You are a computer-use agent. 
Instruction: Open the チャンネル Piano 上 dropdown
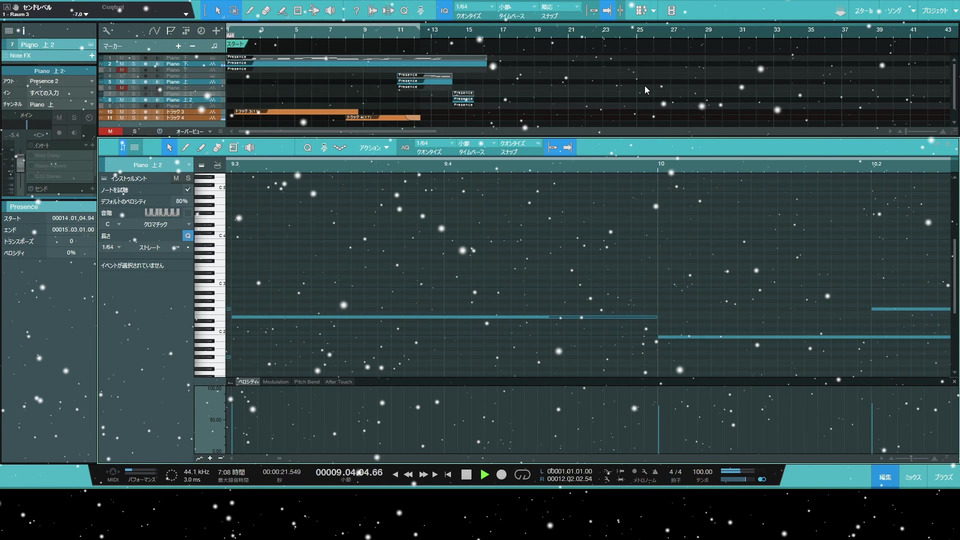61,104
